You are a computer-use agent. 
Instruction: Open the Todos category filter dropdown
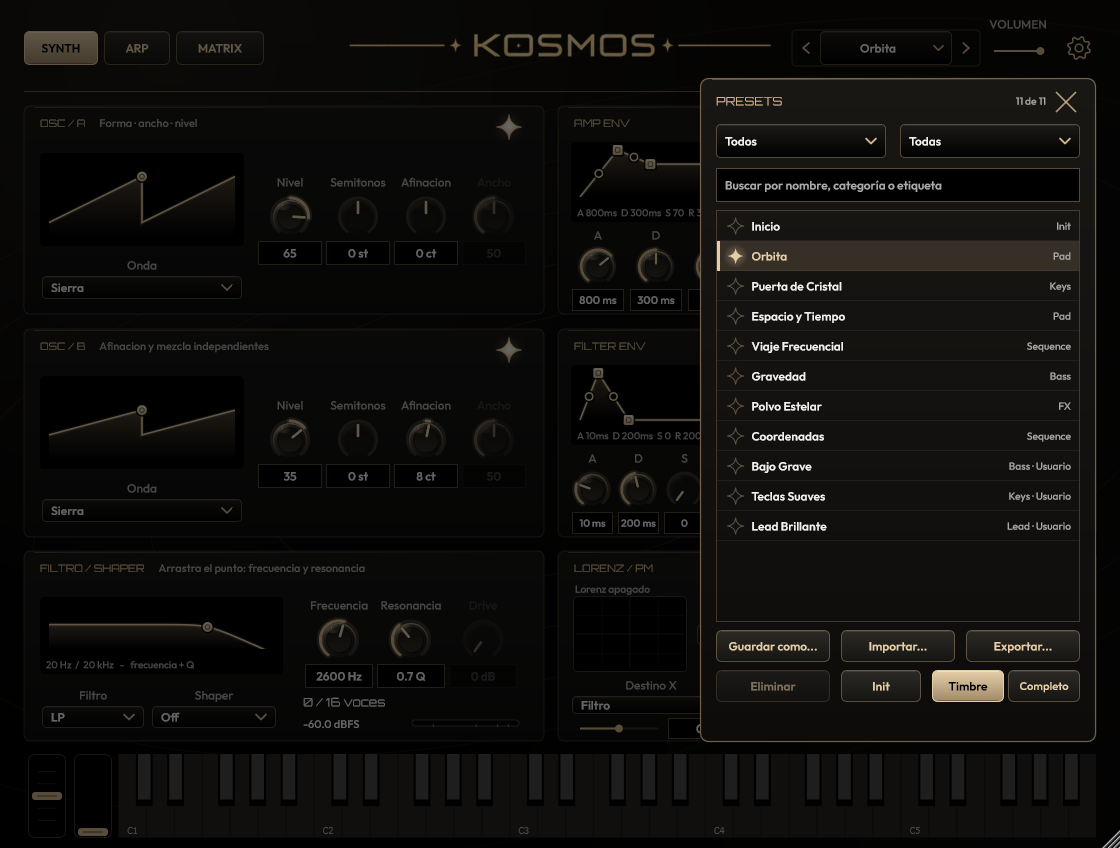point(801,141)
